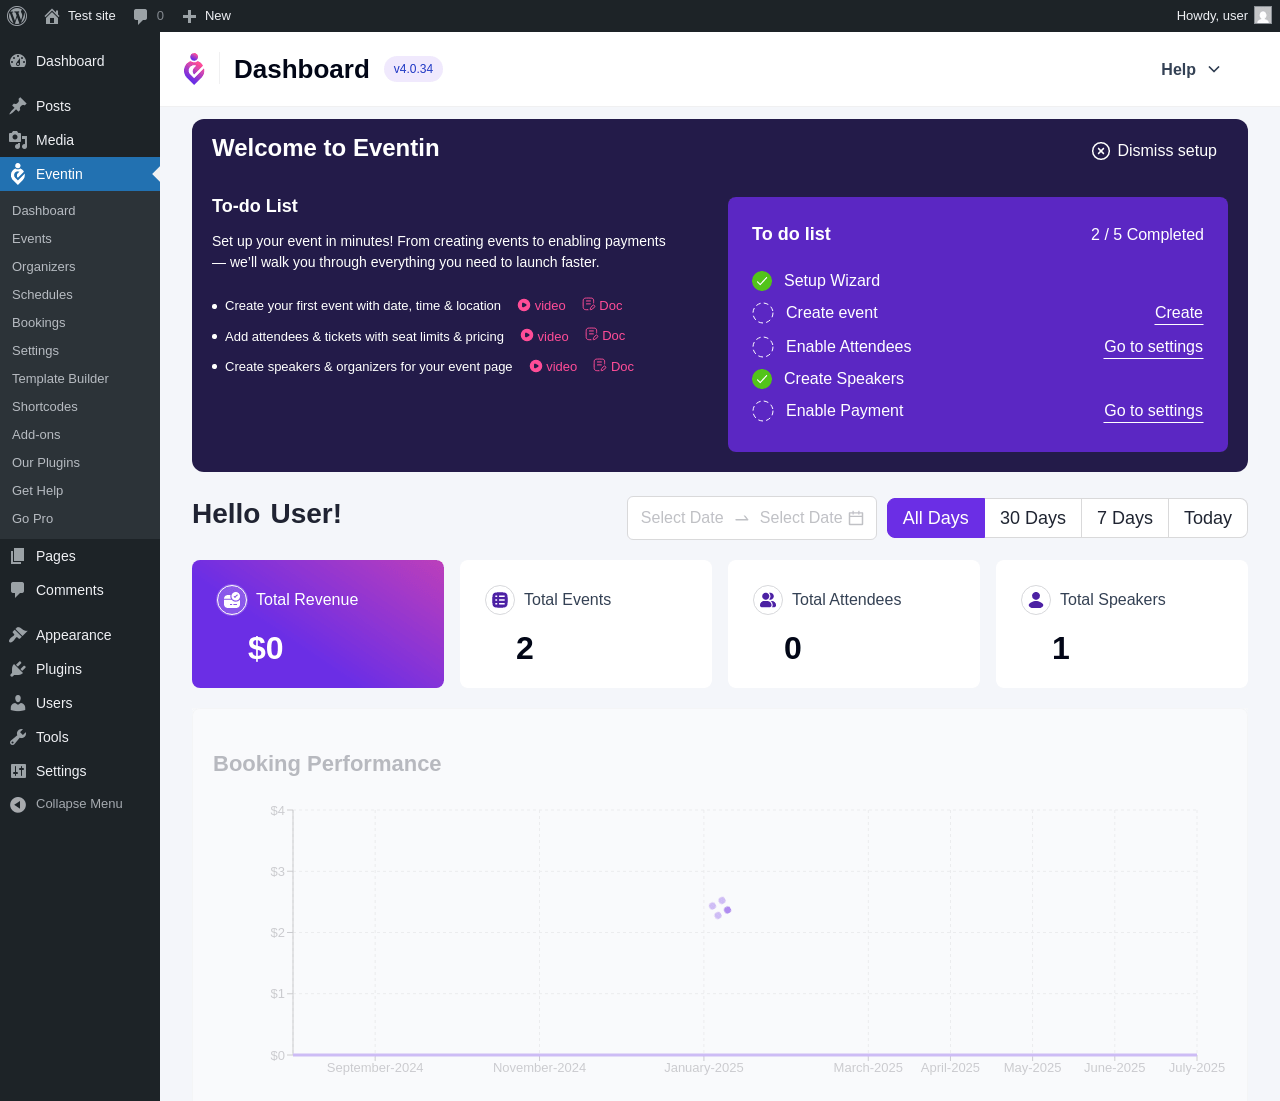Click the start Select Date field
The height and width of the screenshot is (1101, 1280).
(x=682, y=518)
